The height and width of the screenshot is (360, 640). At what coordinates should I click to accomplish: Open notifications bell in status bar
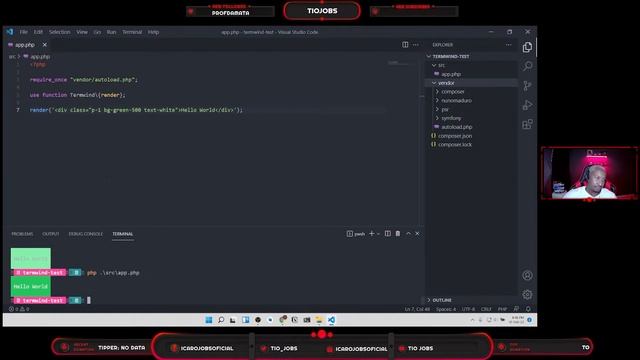coord(528,309)
